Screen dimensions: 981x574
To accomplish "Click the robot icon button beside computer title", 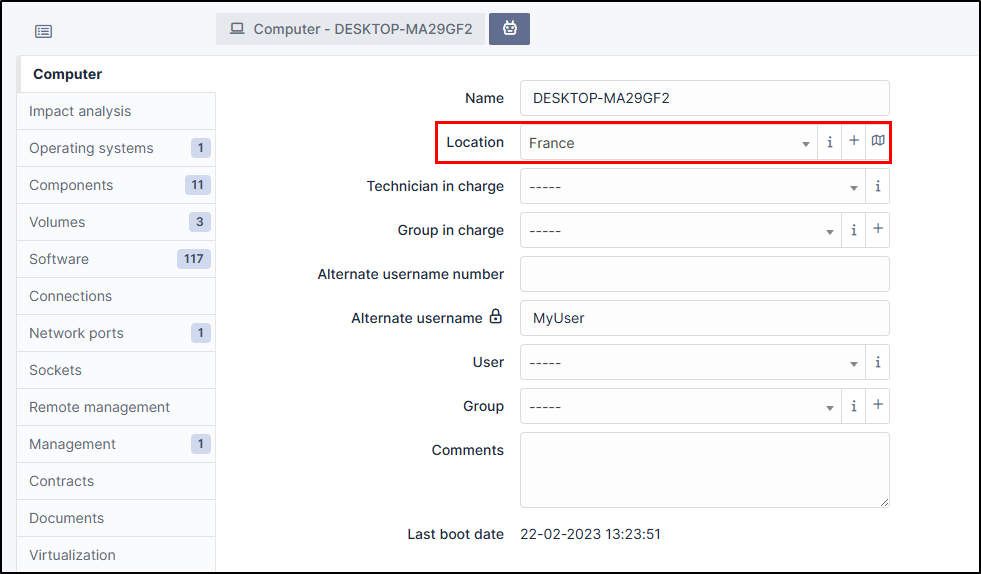I will [510, 29].
